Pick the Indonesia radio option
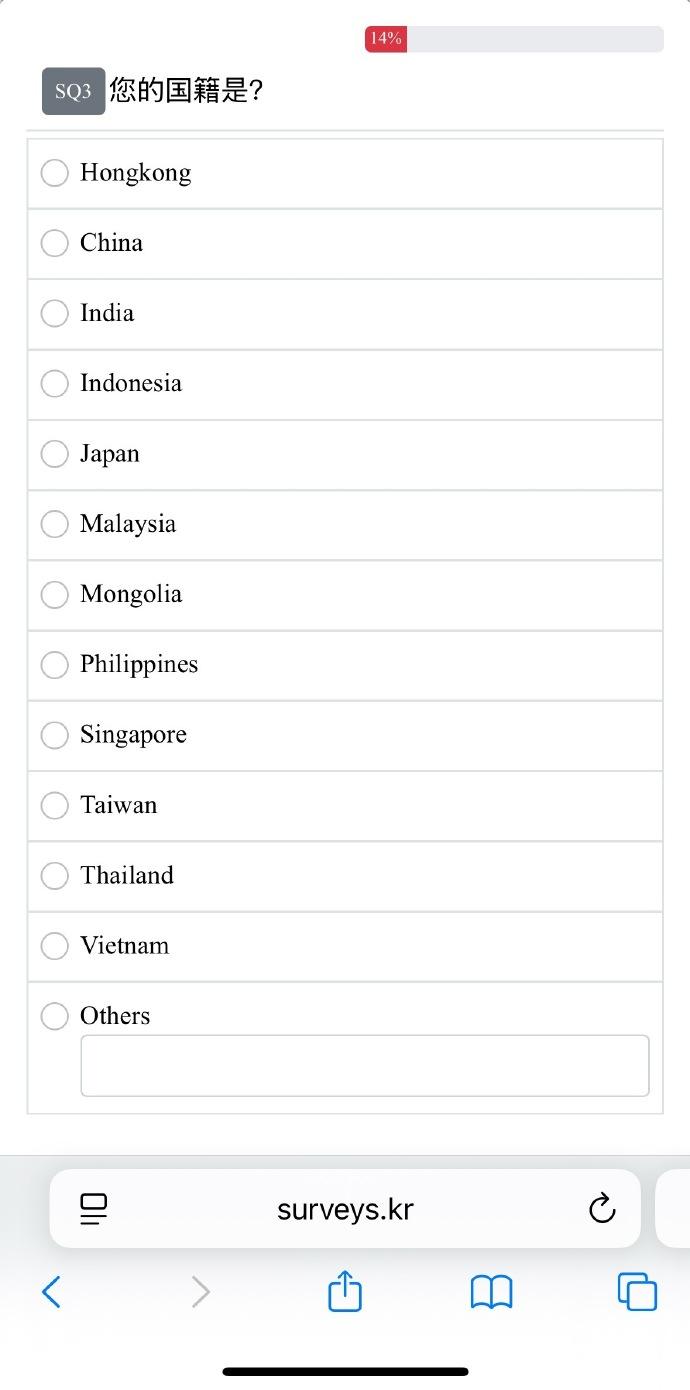 click(x=55, y=383)
